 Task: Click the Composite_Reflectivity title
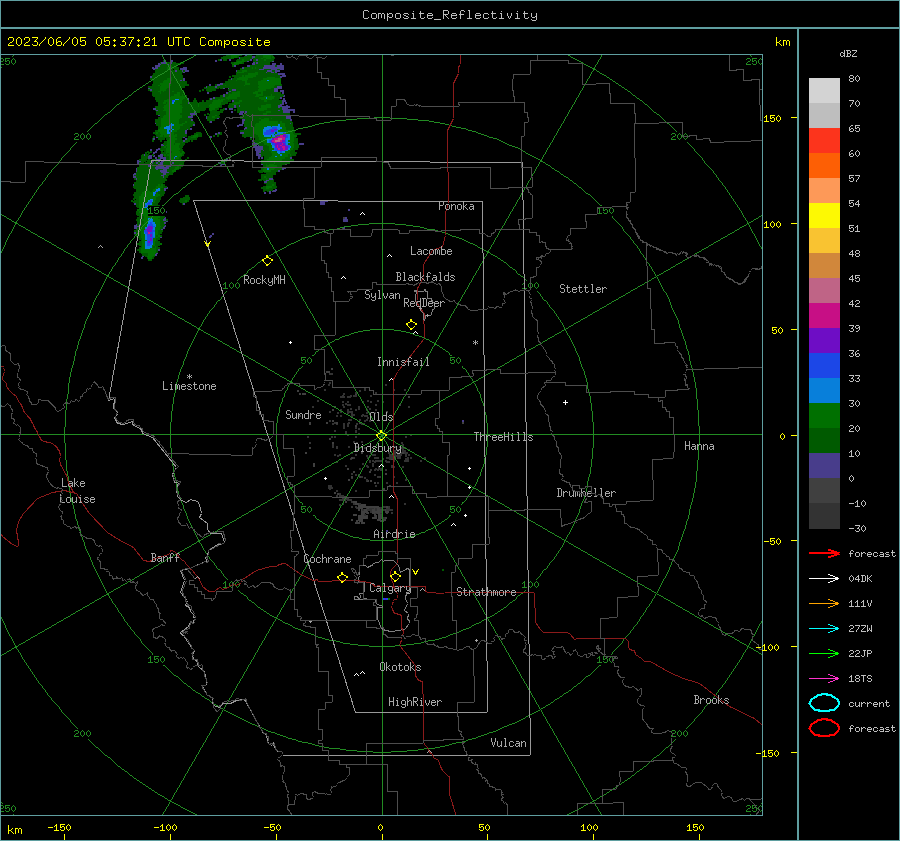449,15
